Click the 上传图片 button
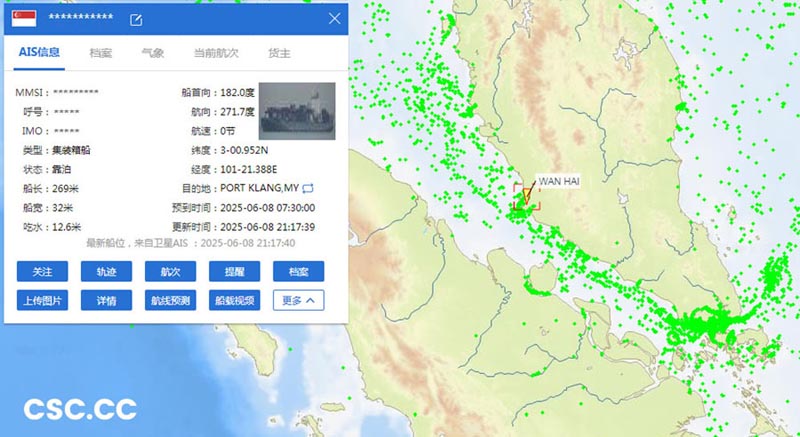This screenshot has height=437, width=800. (42, 299)
